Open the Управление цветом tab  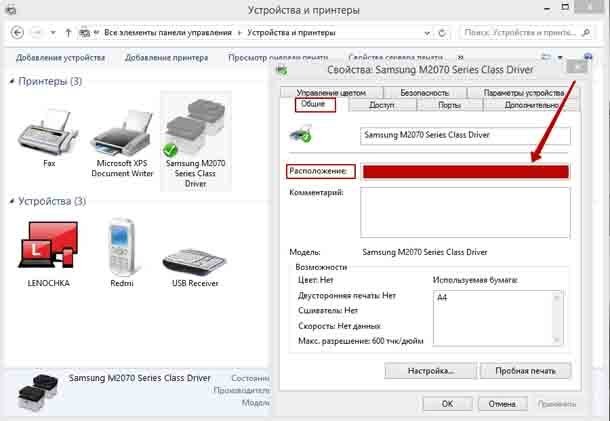(x=331, y=93)
